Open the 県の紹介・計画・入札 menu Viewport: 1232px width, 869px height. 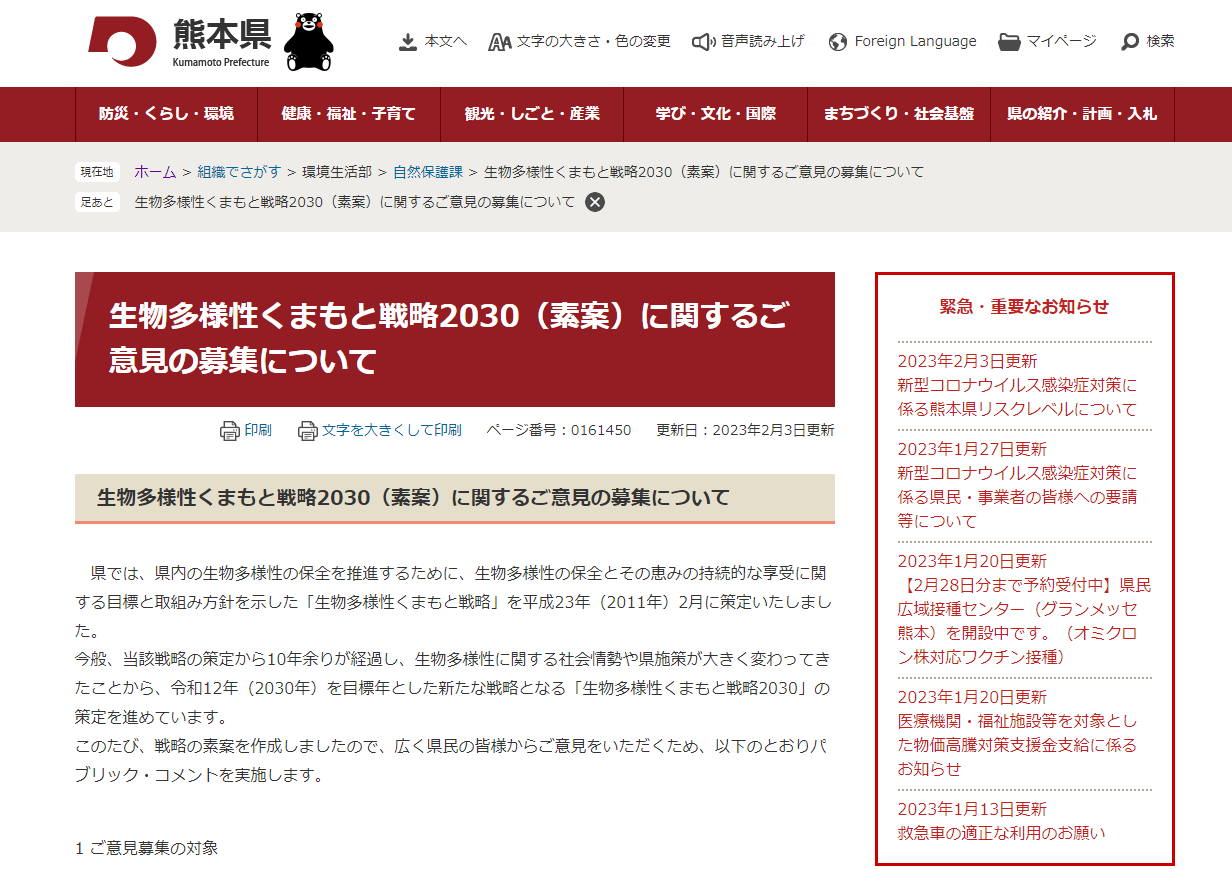[1082, 114]
